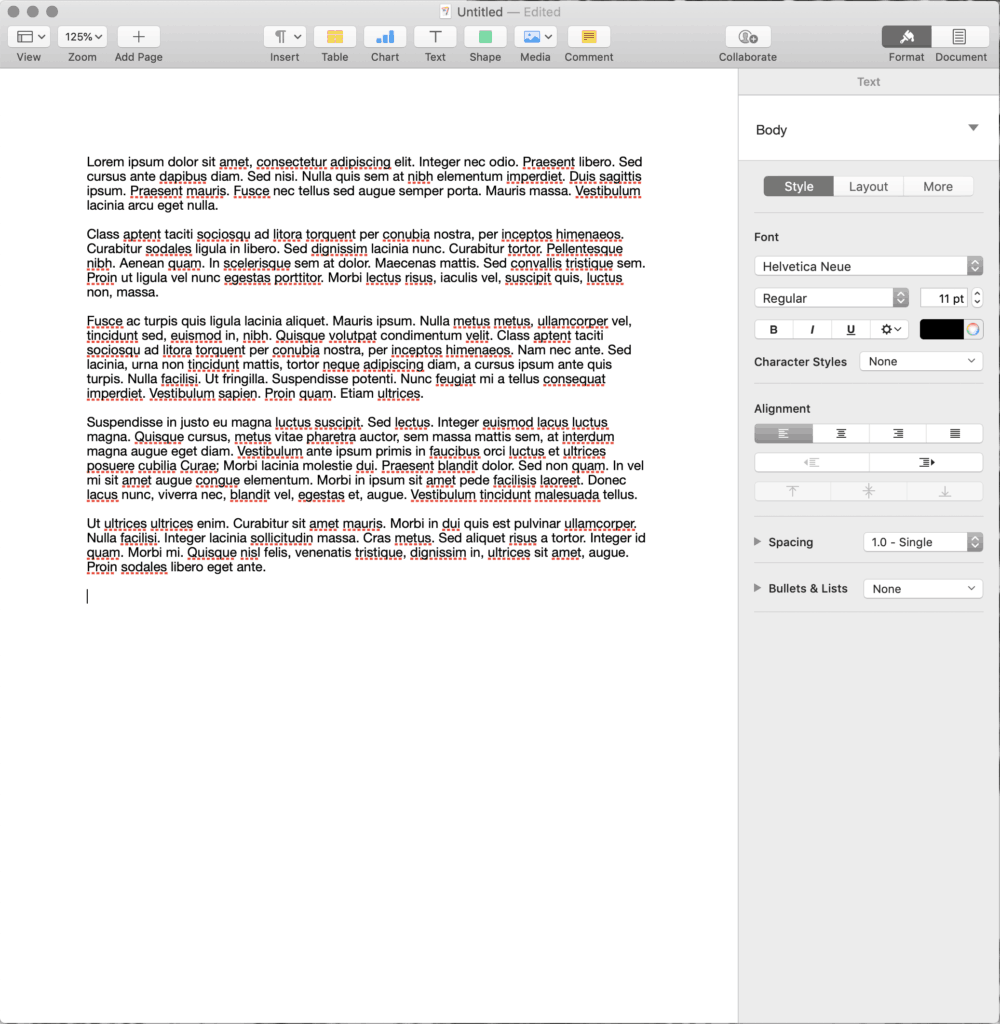Change the 125% zoom level
The height and width of the screenshot is (1024, 1000).
83,37
